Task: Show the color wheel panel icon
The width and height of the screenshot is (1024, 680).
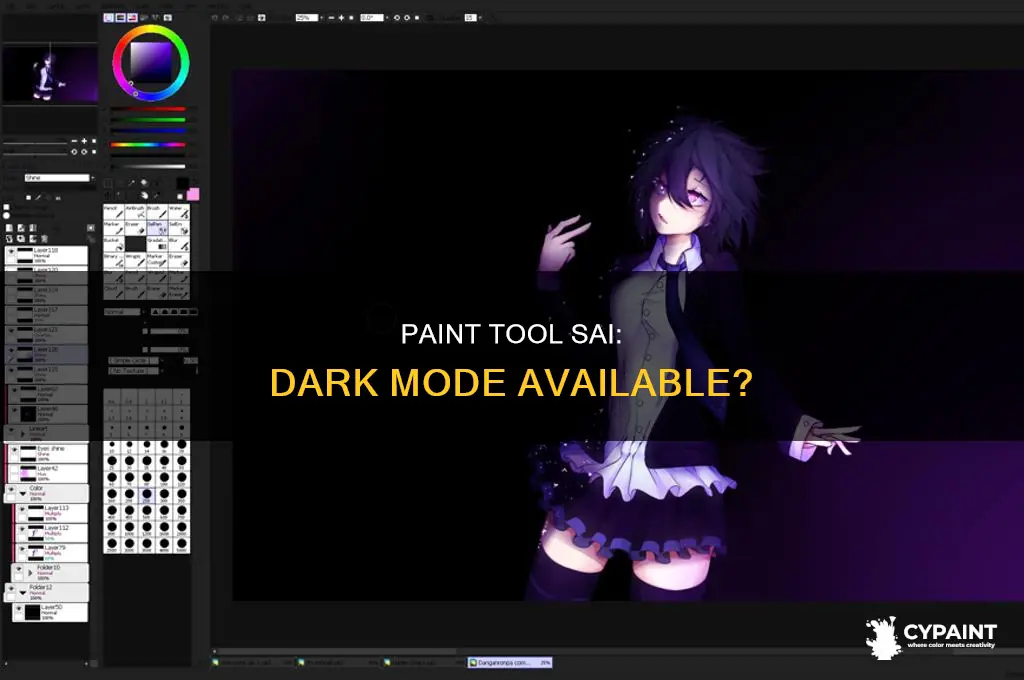Action: 108,18
